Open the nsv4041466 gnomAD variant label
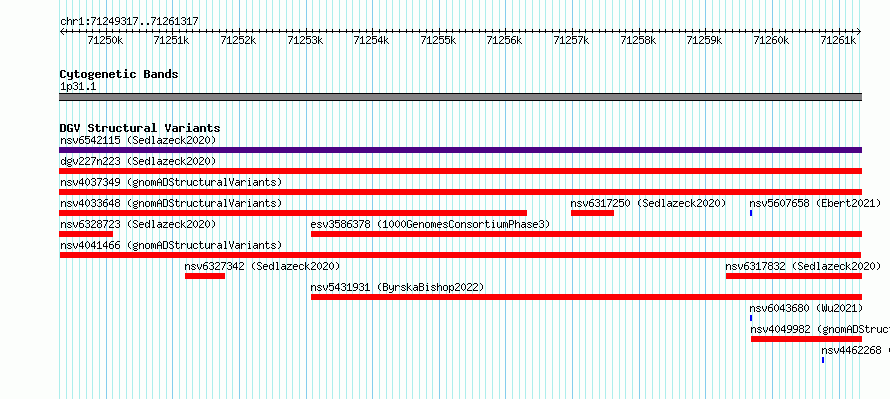This screenshot has height=399, width=890. [171, 245]
